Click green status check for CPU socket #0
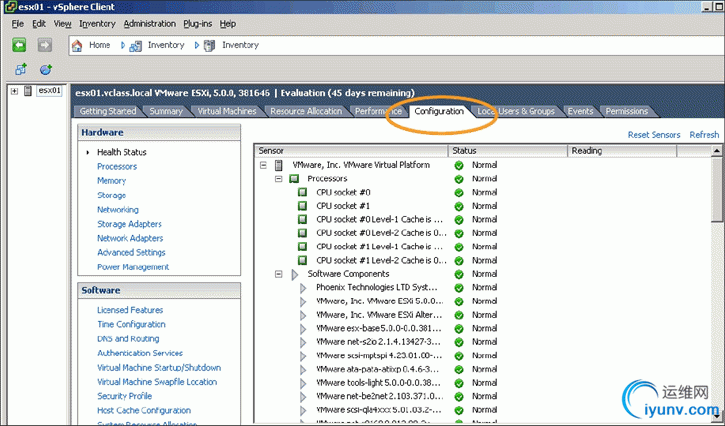 459,192
